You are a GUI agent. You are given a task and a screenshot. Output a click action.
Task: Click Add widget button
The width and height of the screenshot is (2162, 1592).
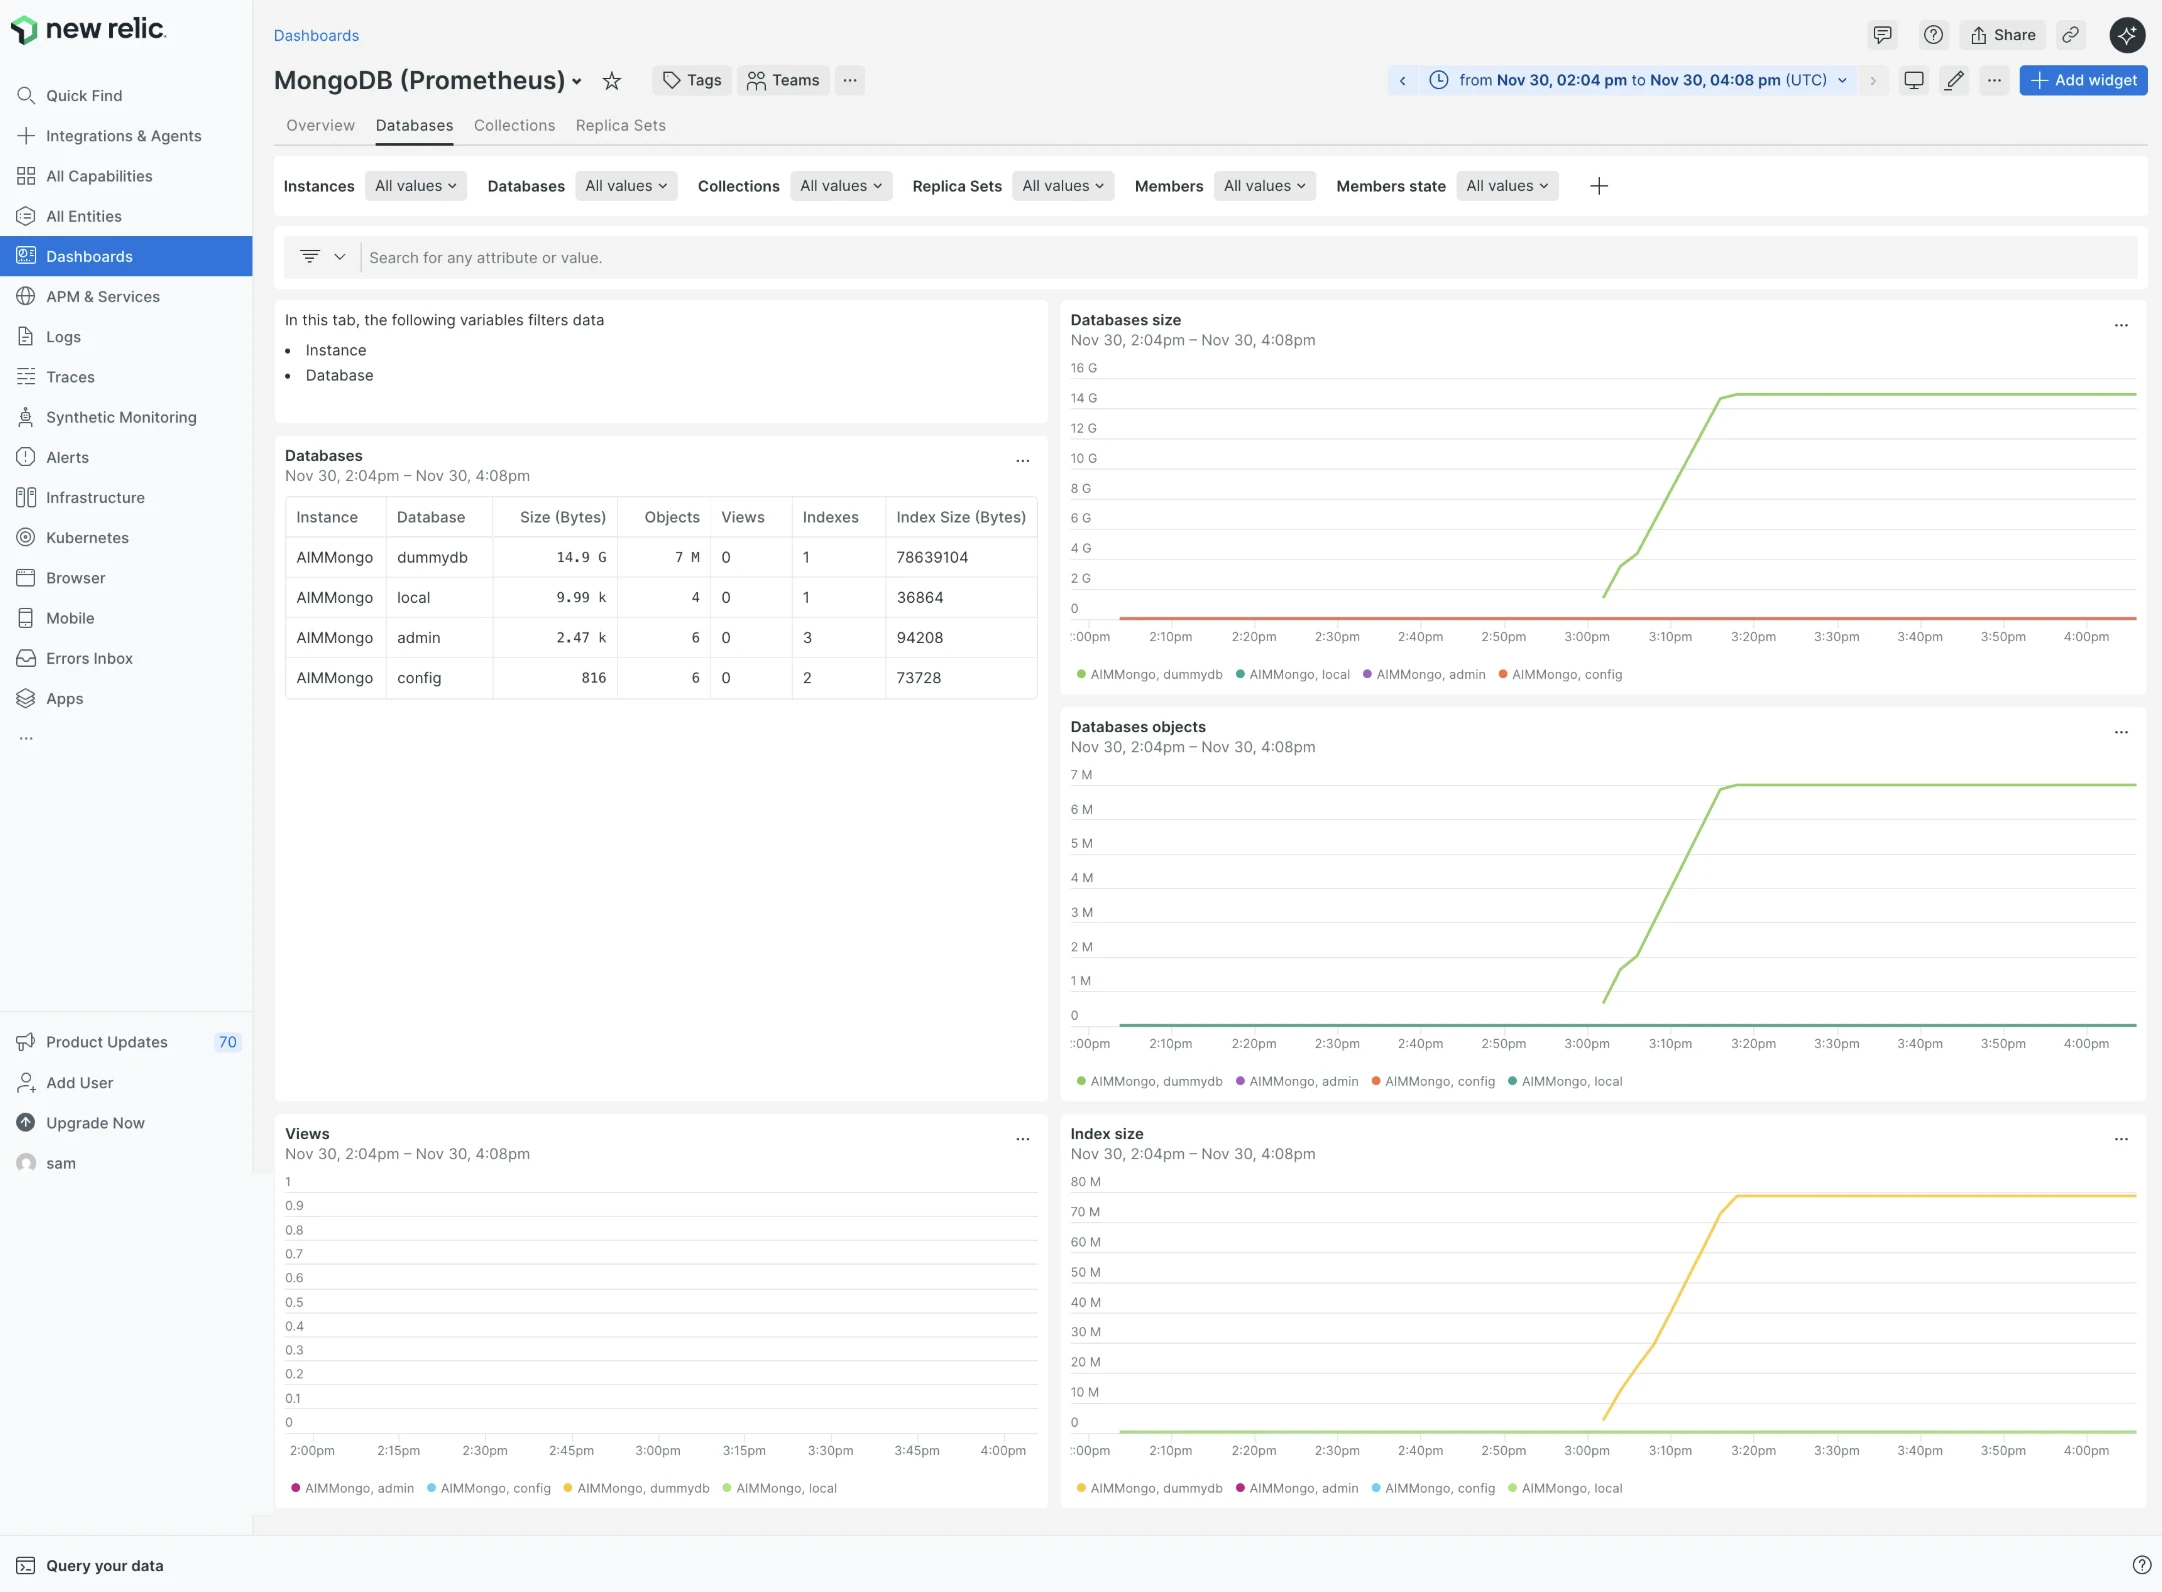pyautogui.click(x=2083, y=80)
